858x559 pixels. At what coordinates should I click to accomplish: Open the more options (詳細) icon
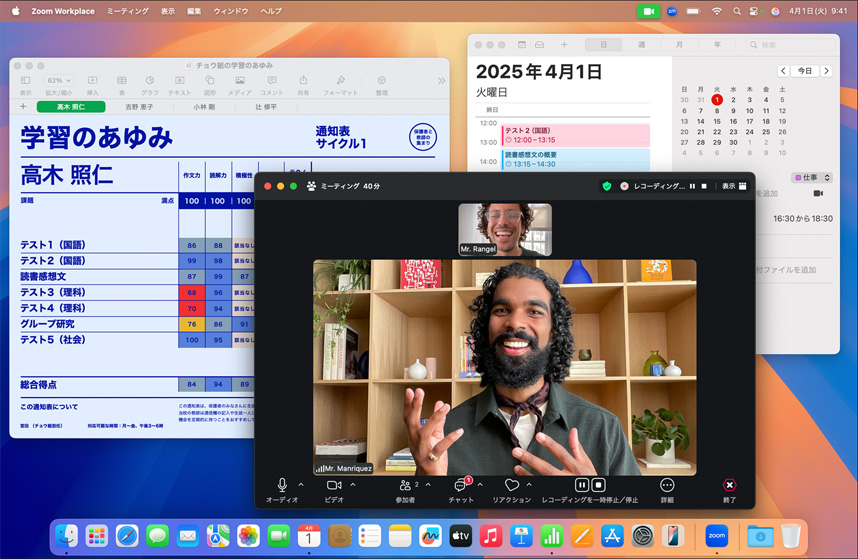coord(667,485)
